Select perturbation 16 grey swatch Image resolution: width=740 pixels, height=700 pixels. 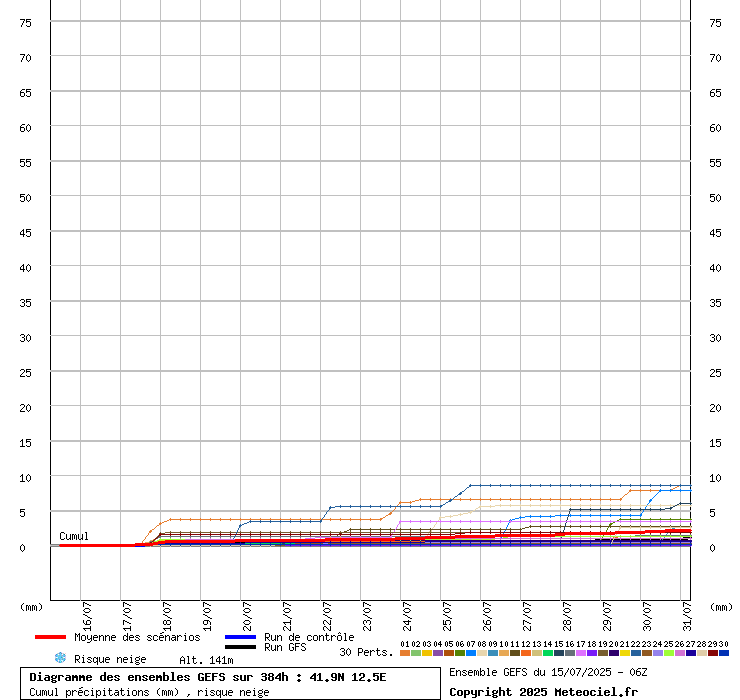click(570, 653)
